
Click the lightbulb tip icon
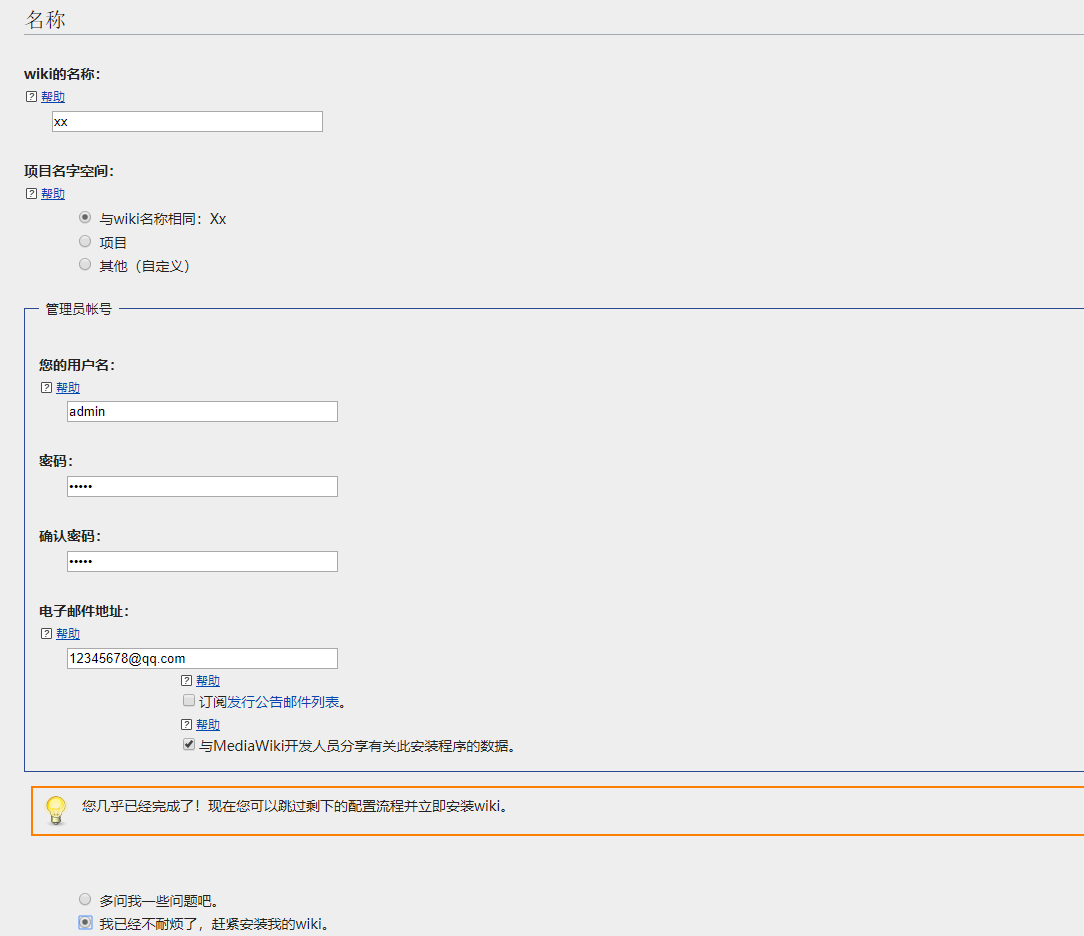coord(56,810)
